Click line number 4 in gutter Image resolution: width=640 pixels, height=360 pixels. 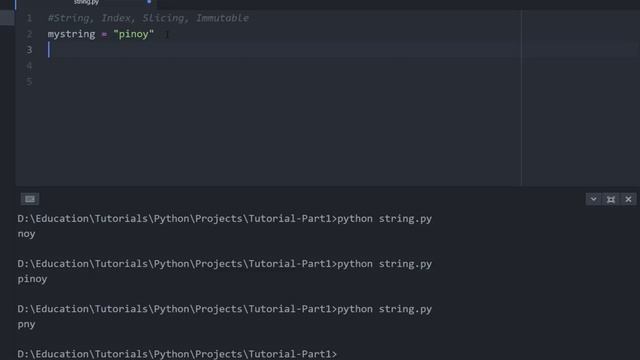[x=29, y=66]
